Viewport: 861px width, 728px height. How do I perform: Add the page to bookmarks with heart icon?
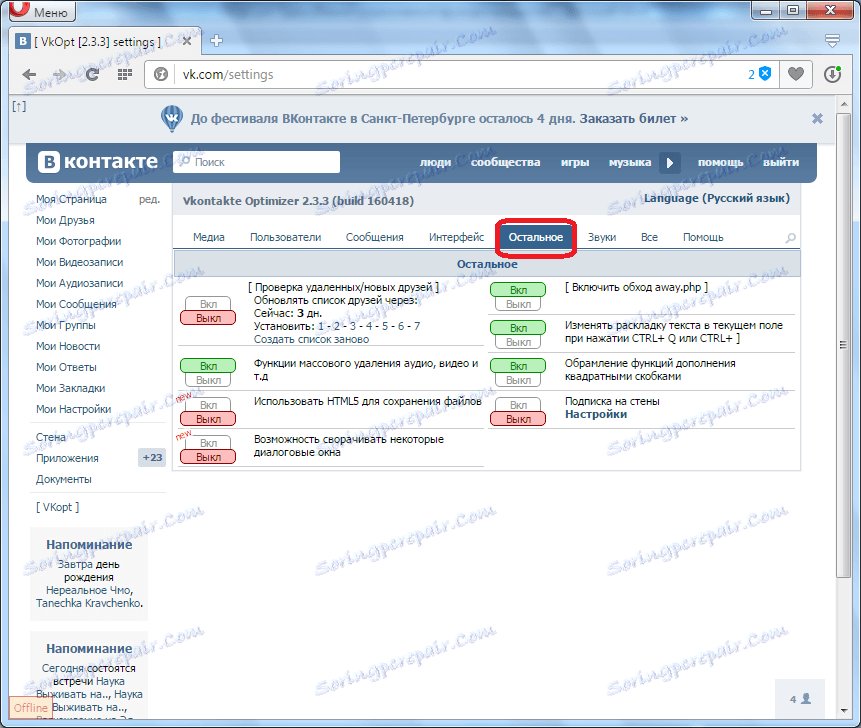pyautogui.click(x=796, y=74)
